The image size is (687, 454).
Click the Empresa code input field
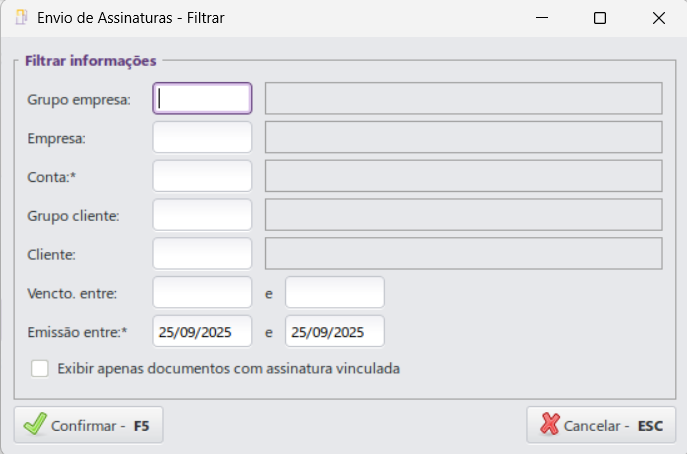(202, 137)
